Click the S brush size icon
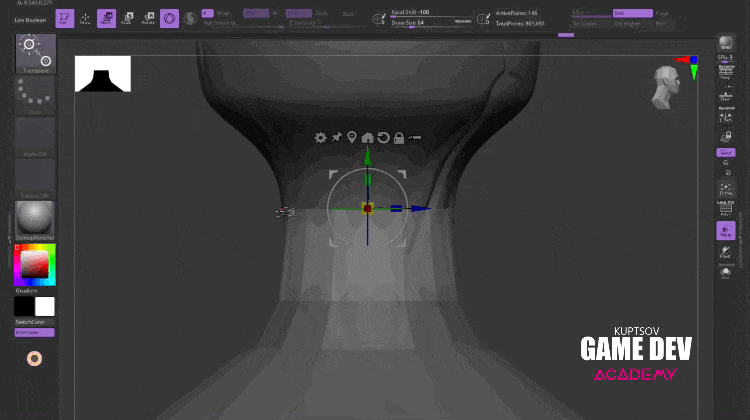Image resolution: width=750 pixels, height=420 pixels. tap(379, 19)
